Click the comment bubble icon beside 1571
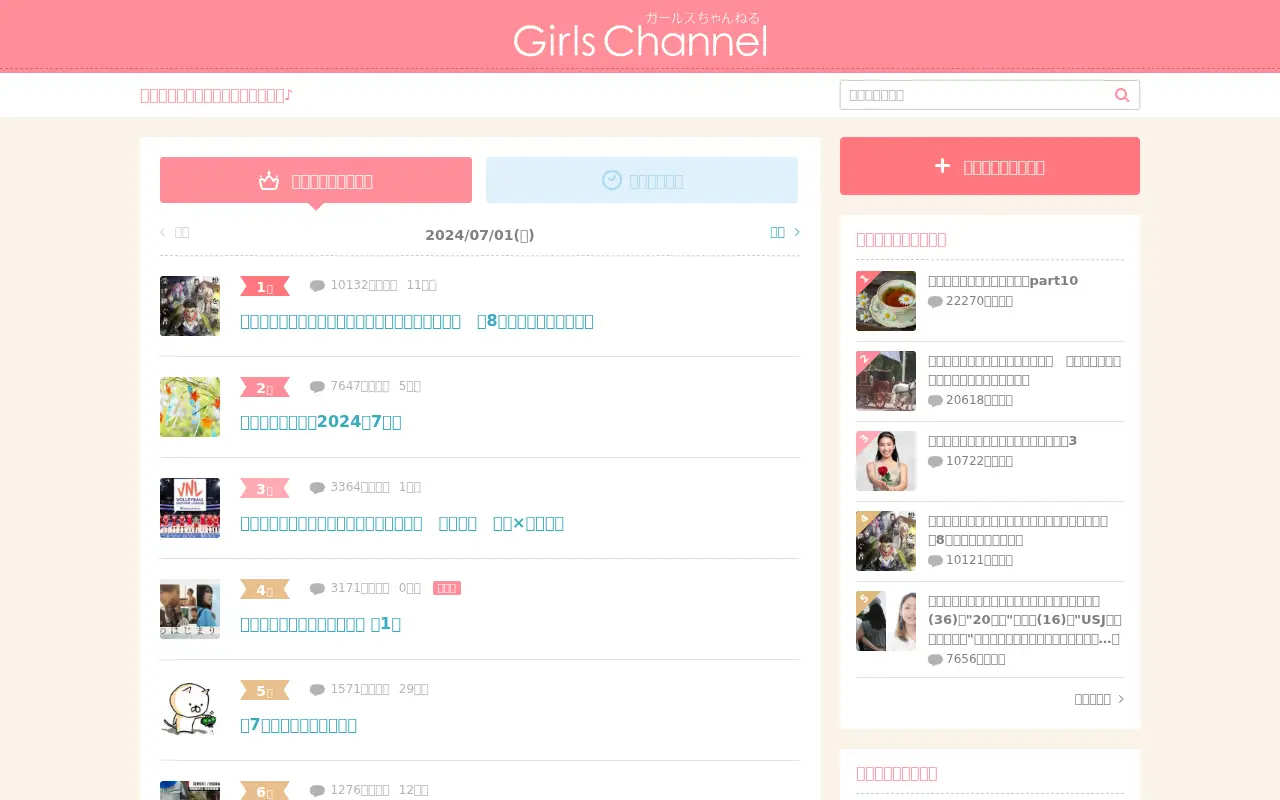The image size is (1280, 800). coord(317,690)
